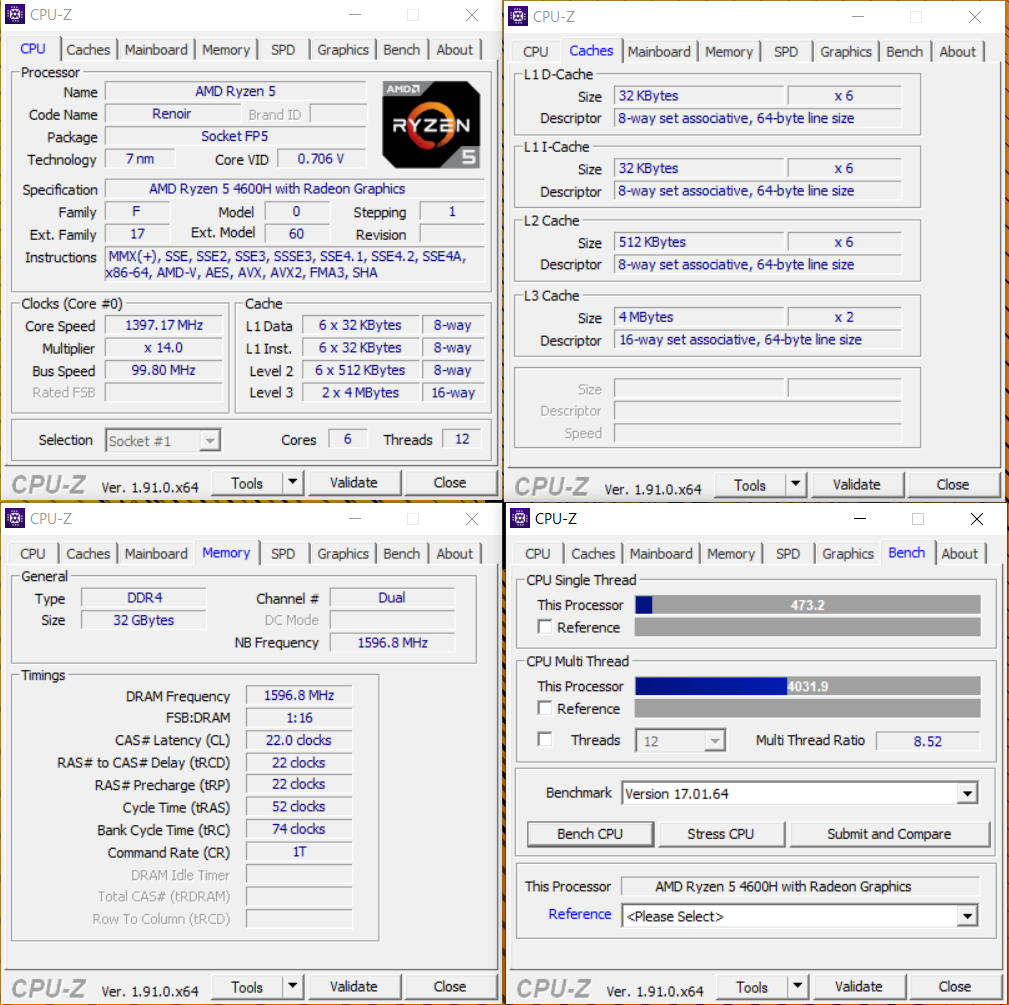
Task: Expand the Reference <Please Select> combo box
Action: tap(966, 916)
